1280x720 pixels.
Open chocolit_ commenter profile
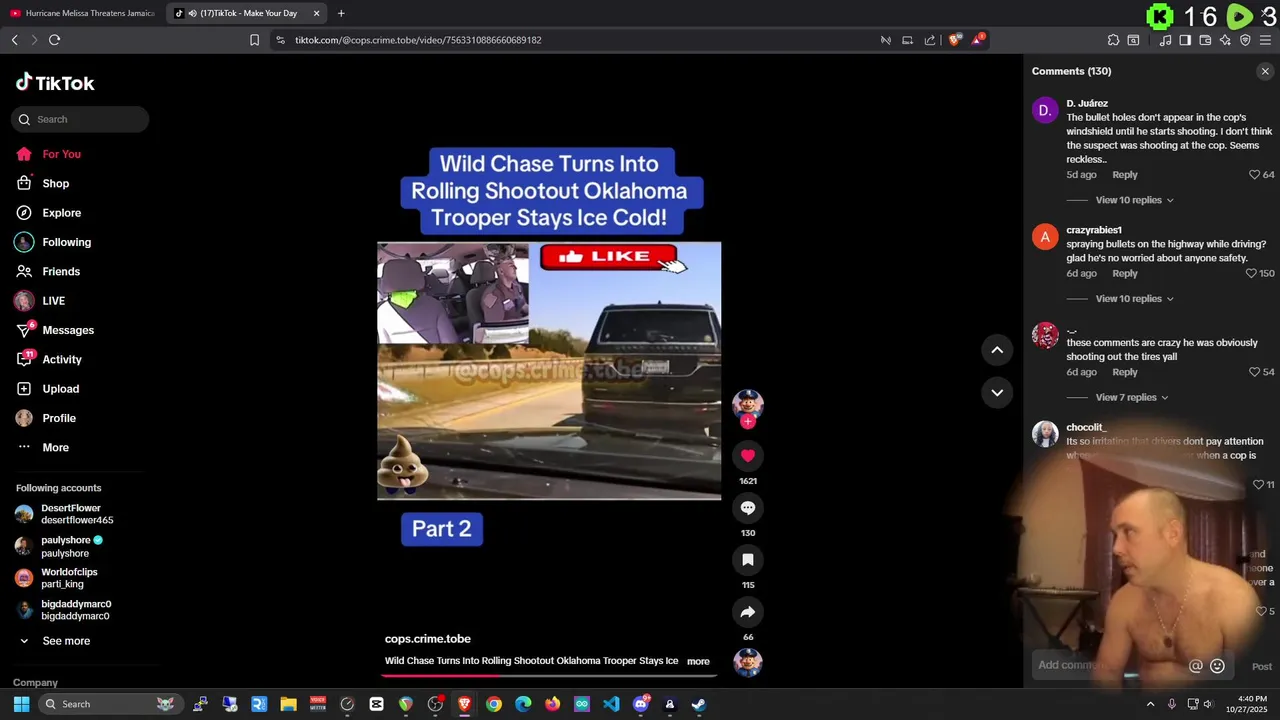pyautogui.click(x=1086, y=428)
